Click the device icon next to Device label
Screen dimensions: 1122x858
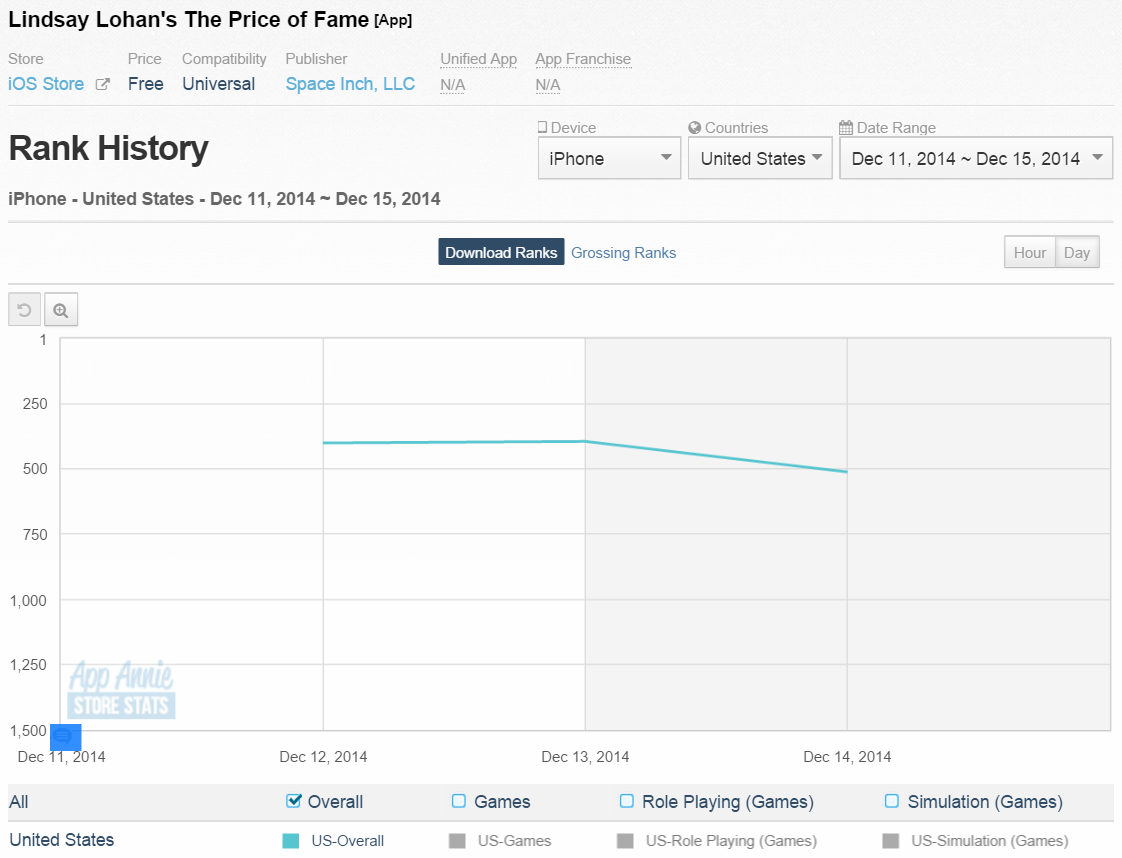point(542,127)
